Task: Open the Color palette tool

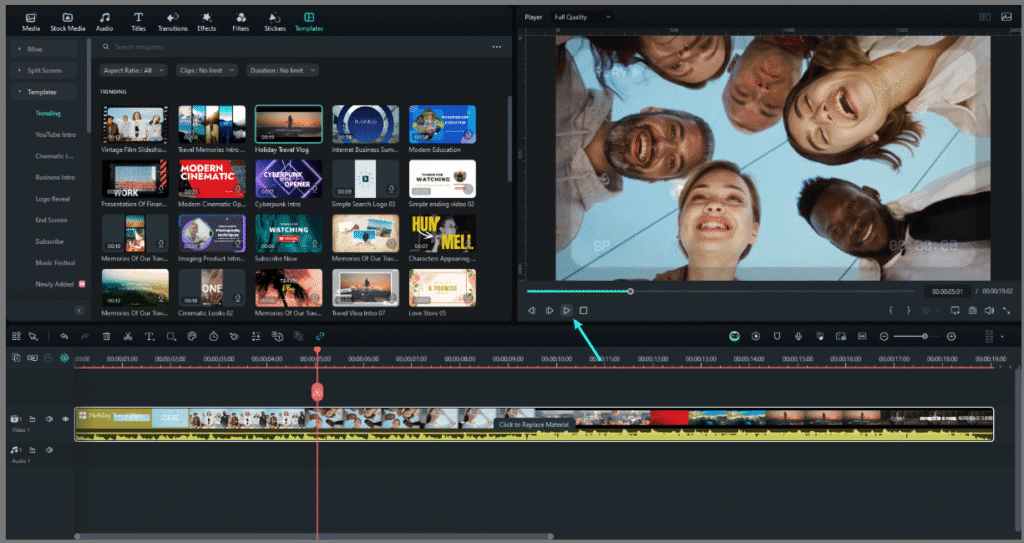Action: coord(192,337)
